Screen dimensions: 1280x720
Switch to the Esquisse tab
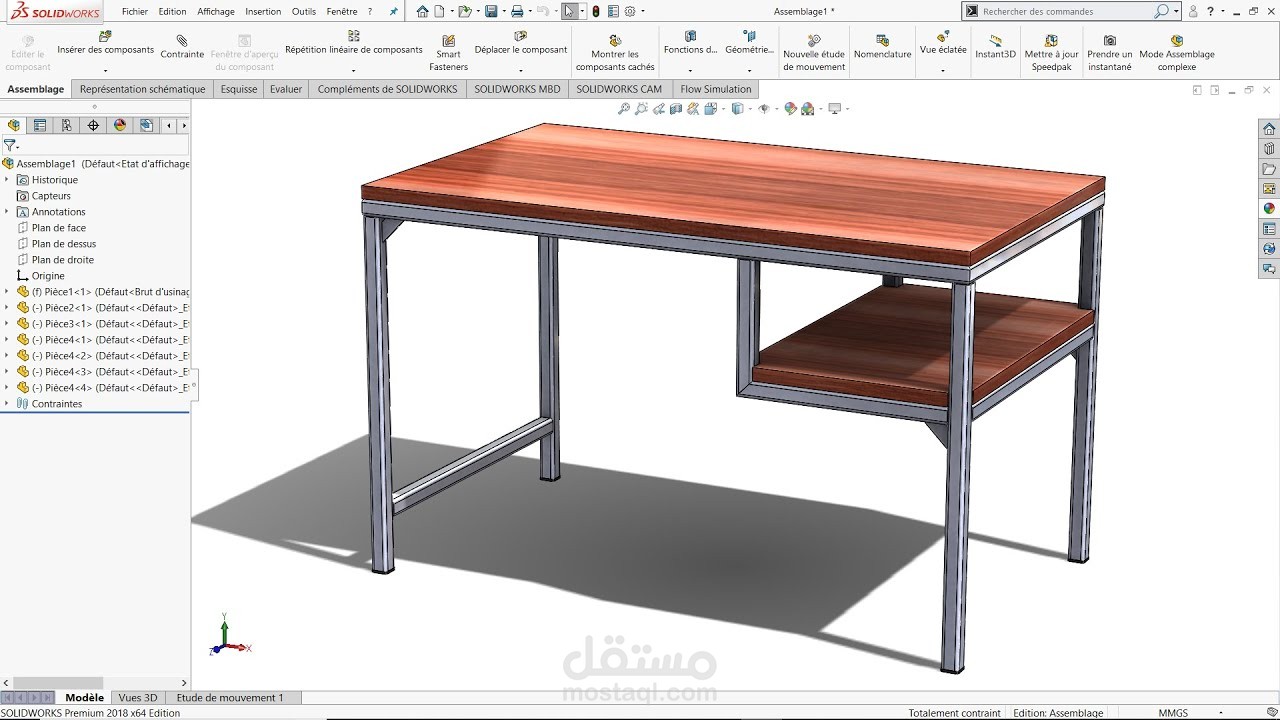pyautogui.click(x=239, y=89)
